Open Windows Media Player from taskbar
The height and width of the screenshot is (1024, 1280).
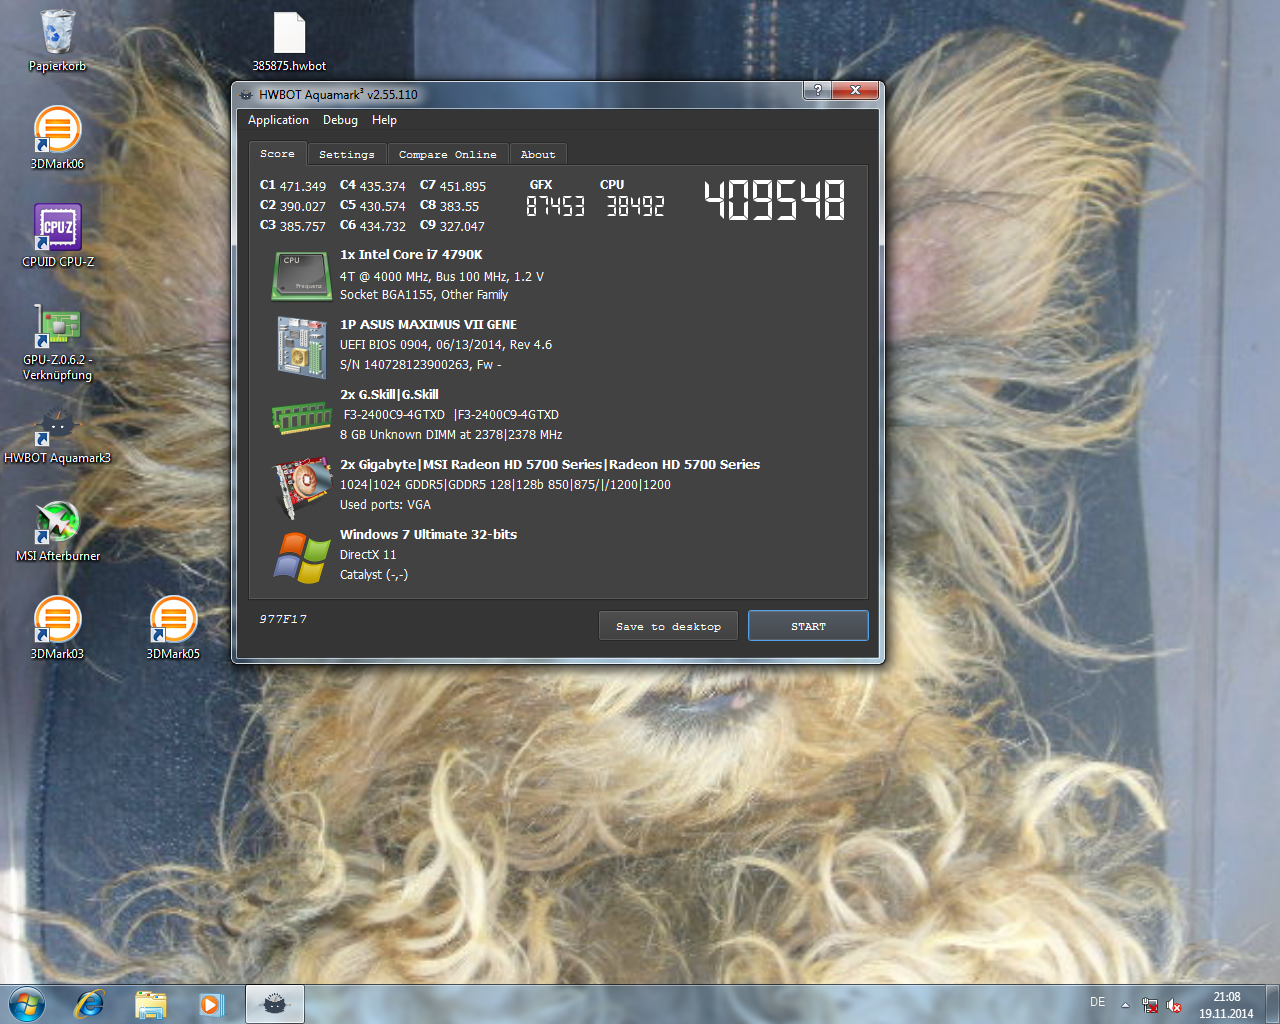click(x=211, y=1004)
